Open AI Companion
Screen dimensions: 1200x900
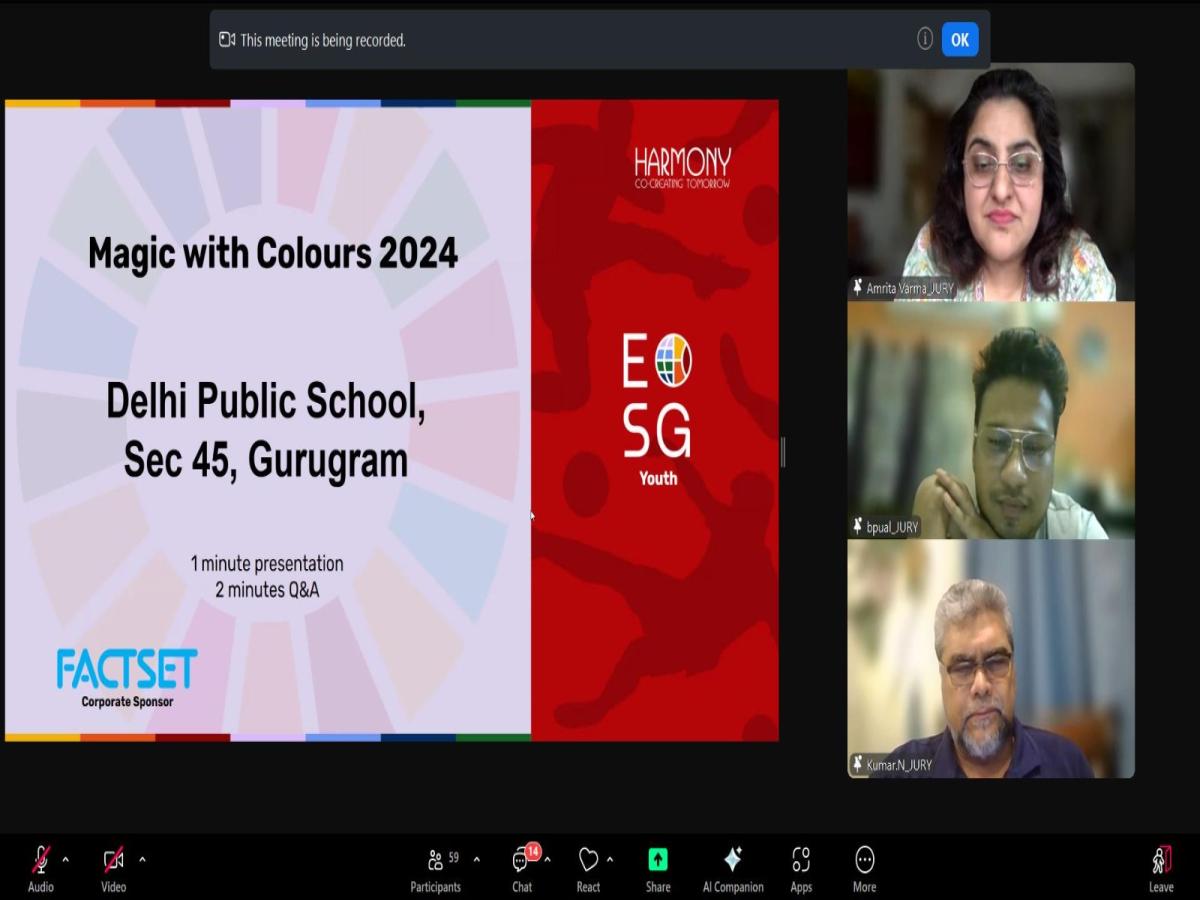(x=733, y=868)
